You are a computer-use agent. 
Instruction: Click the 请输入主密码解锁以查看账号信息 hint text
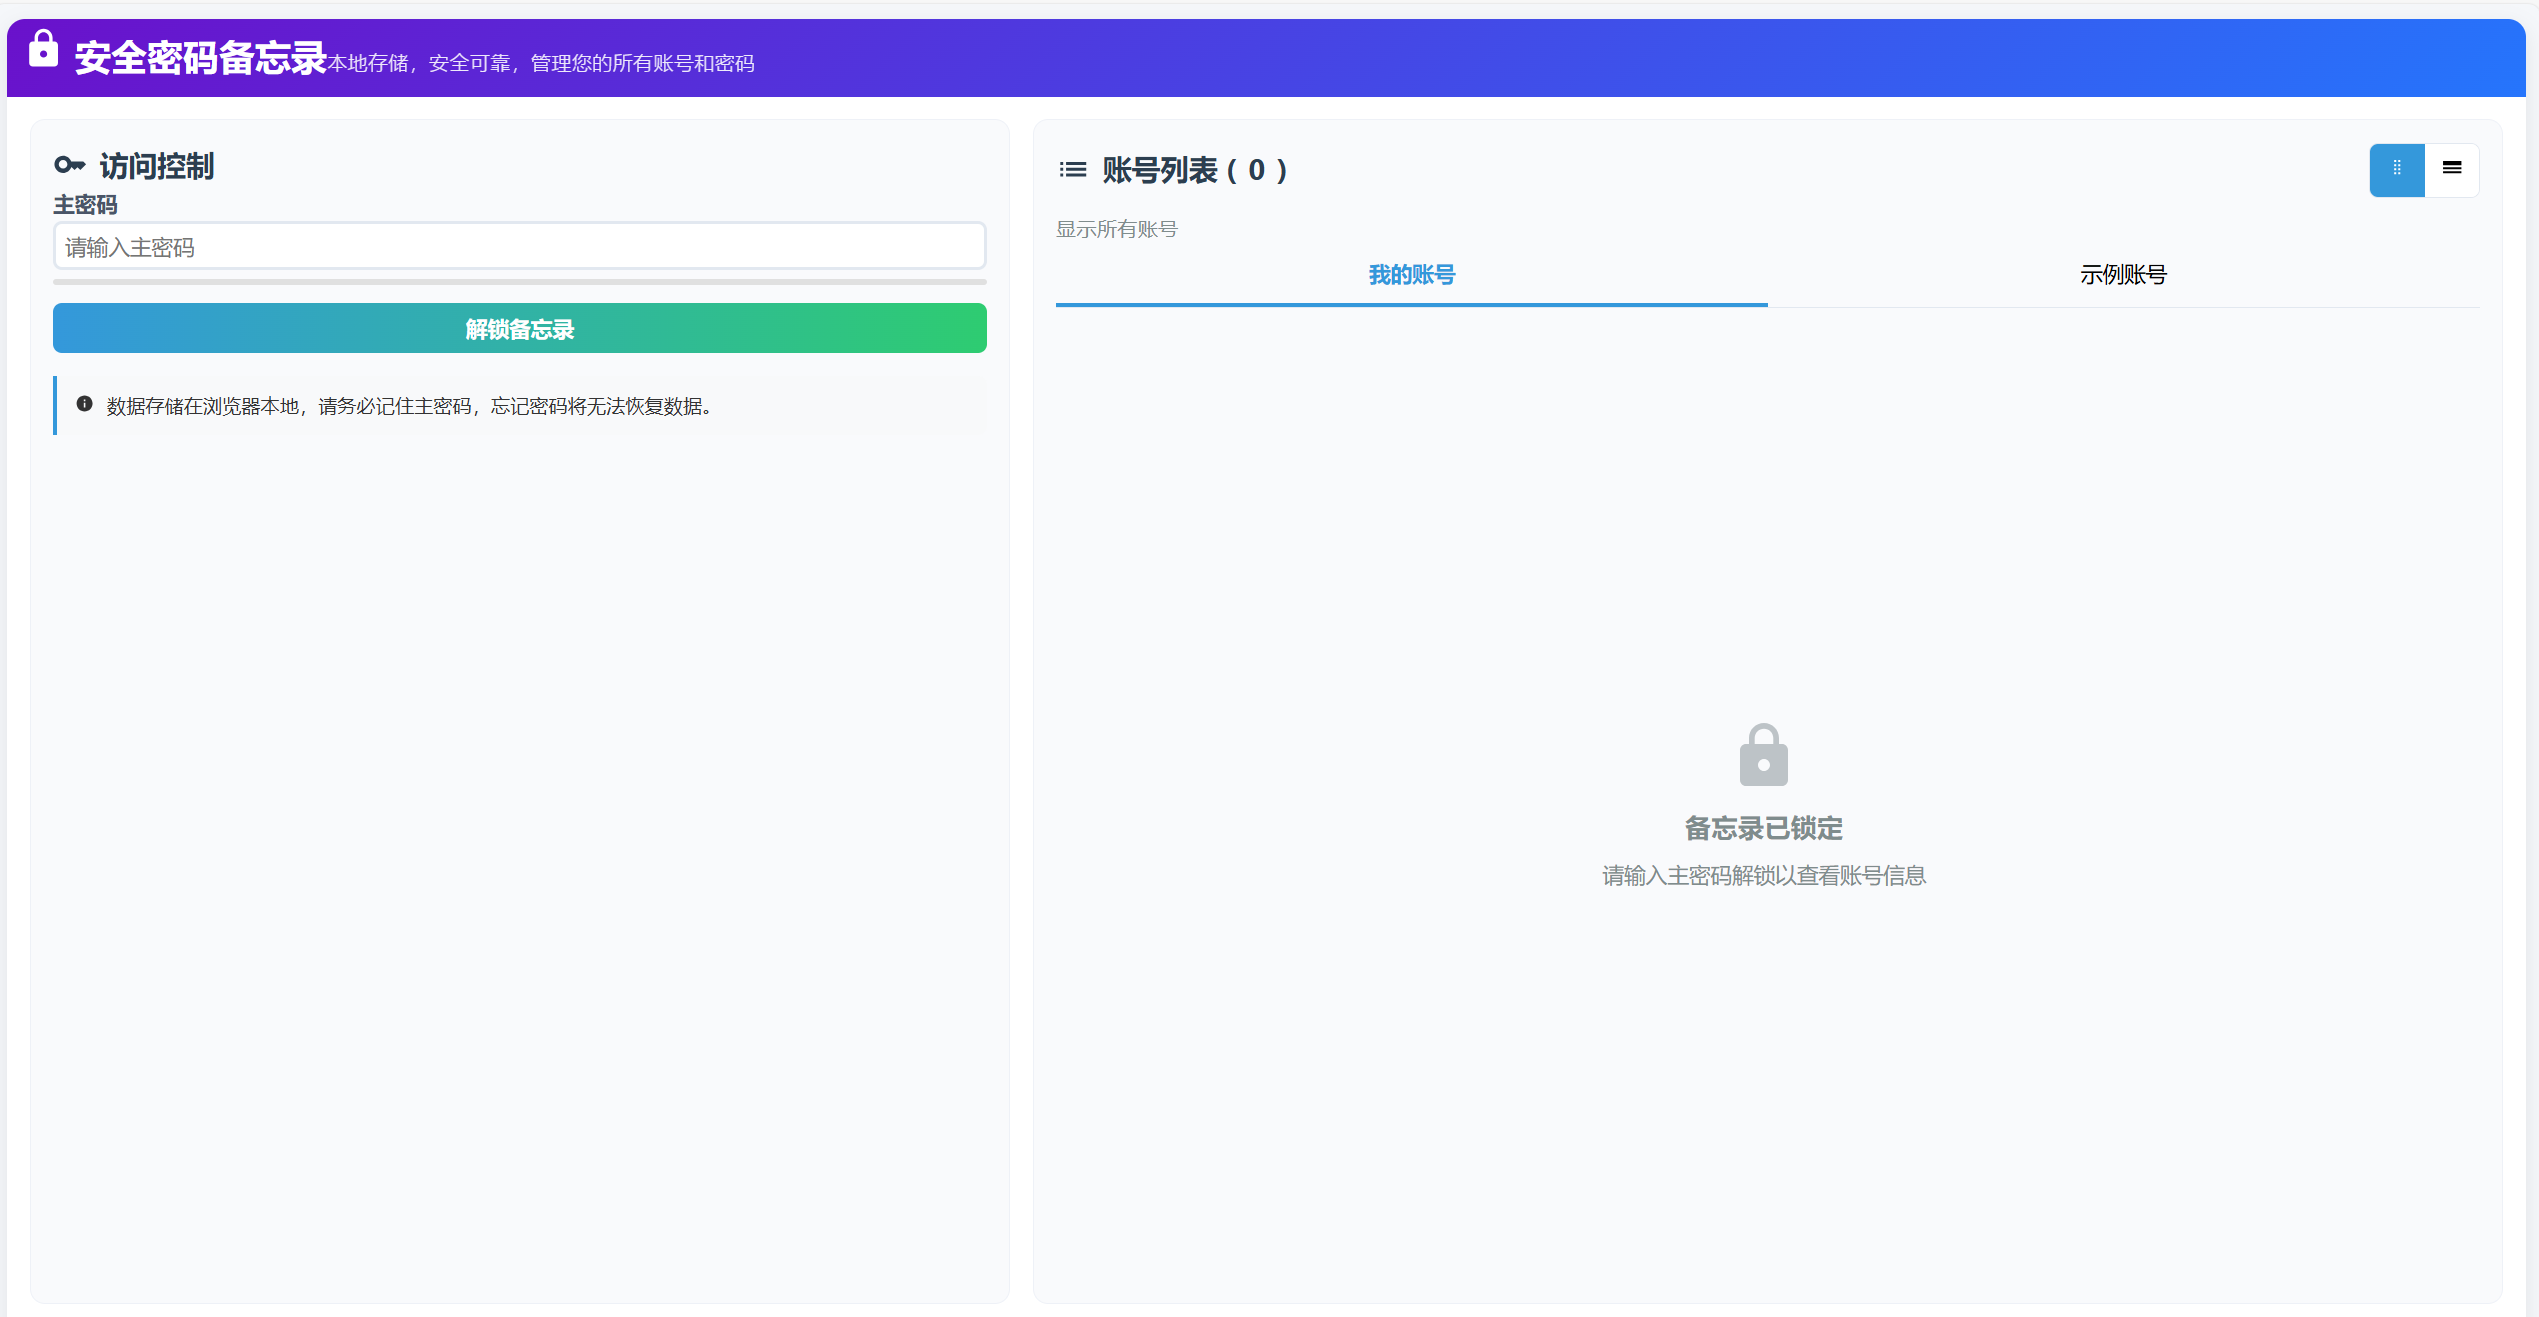click(1763, 876)
